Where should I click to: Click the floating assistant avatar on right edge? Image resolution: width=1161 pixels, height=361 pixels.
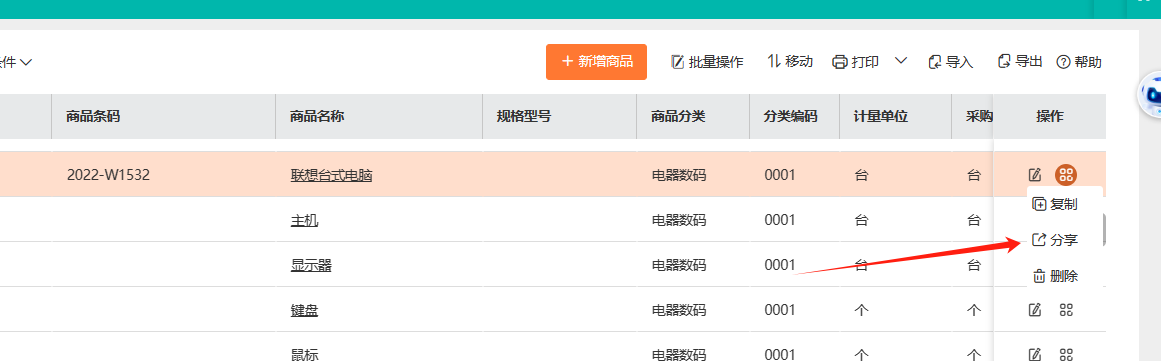click(x=1150, y=94)
